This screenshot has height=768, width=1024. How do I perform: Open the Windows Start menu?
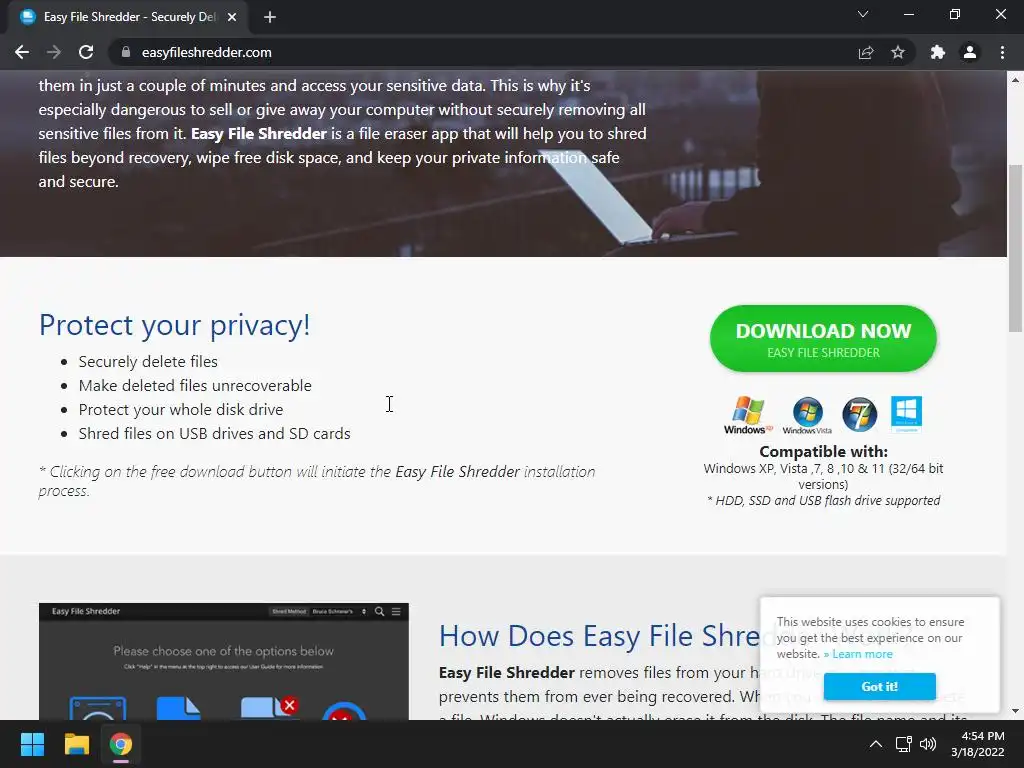click(x=32, y=744)
